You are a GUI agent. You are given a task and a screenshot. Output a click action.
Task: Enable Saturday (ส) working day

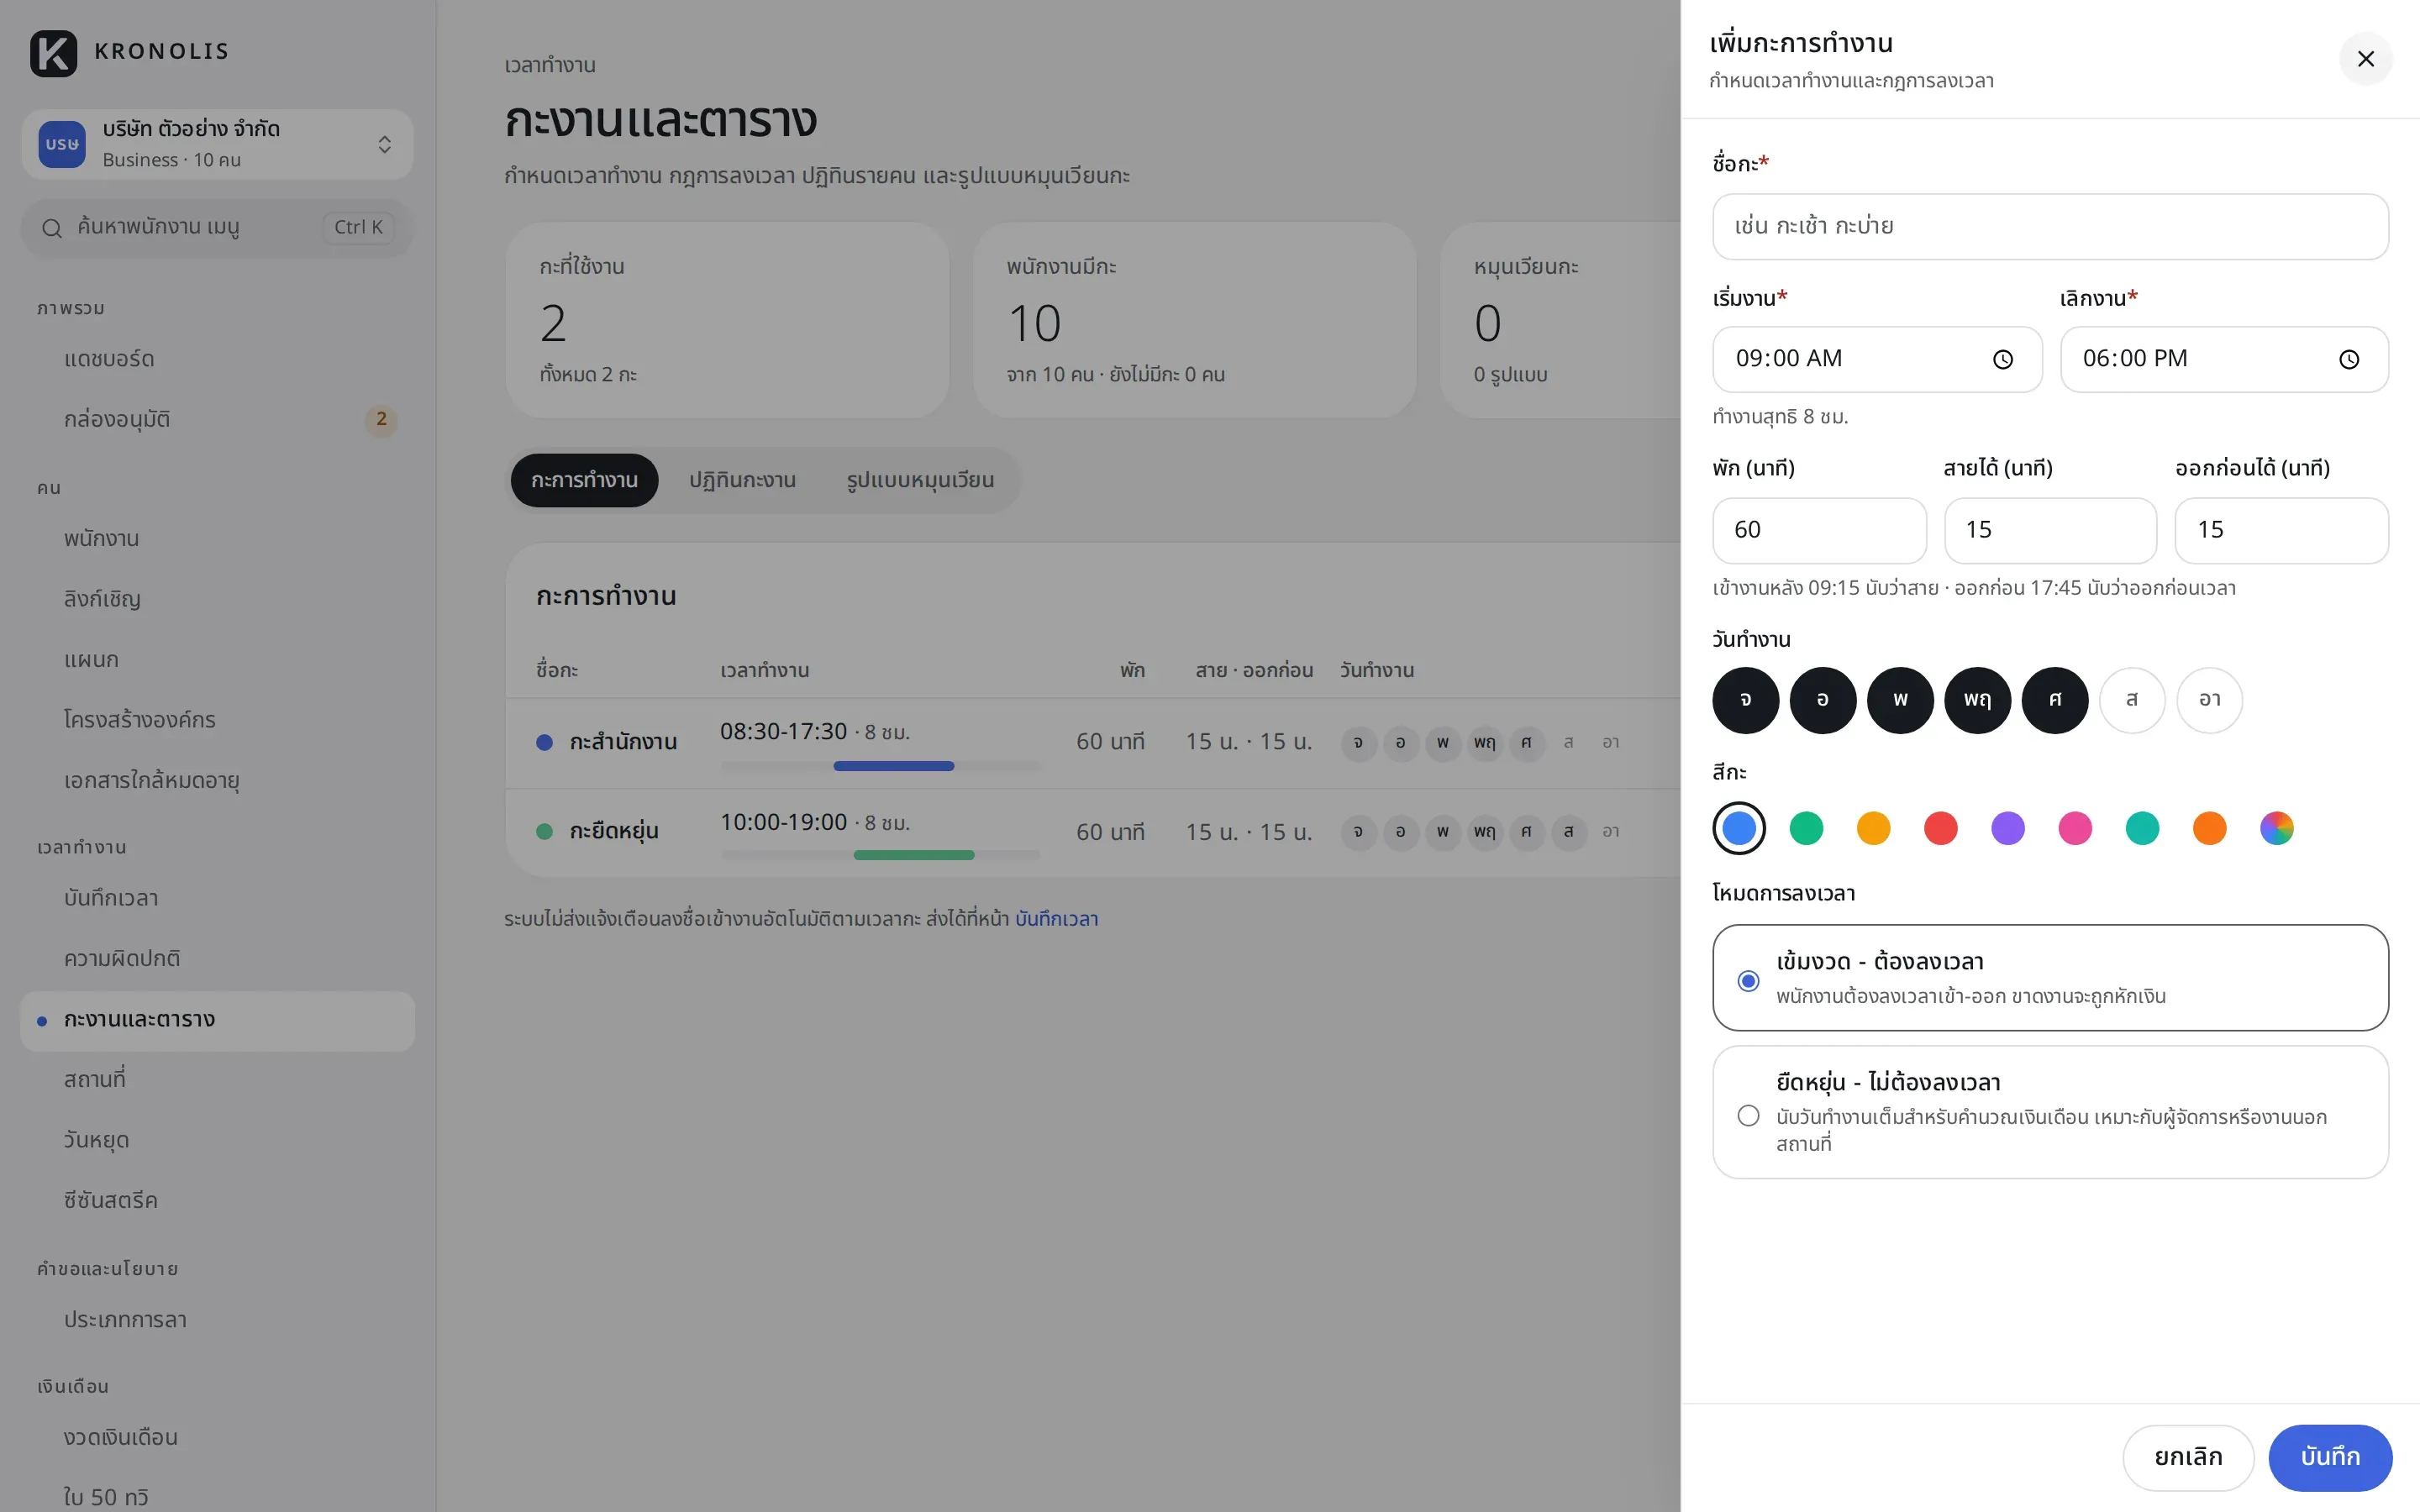(2132, 700)
